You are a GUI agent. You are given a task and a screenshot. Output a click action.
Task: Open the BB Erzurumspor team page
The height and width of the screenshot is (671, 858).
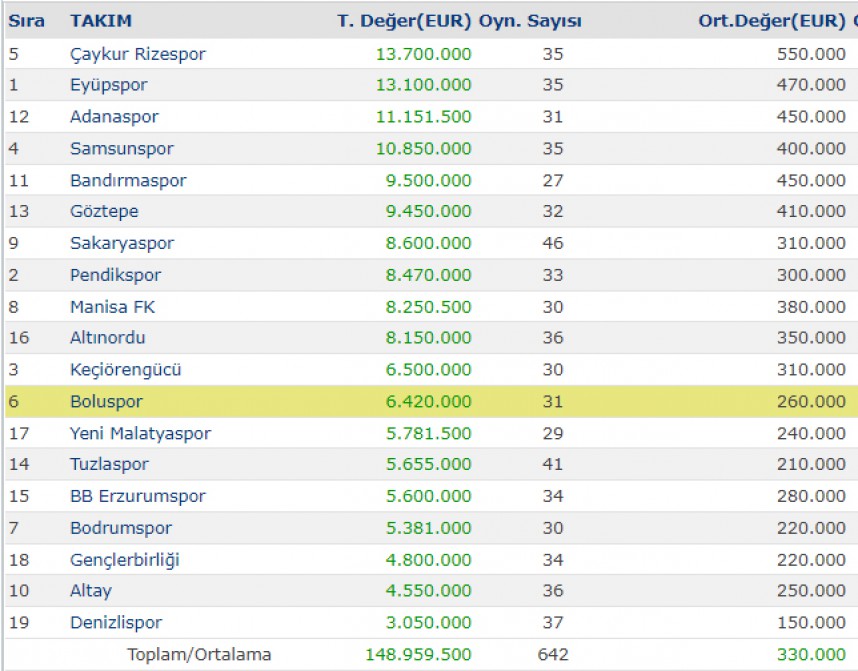point(138,496)
